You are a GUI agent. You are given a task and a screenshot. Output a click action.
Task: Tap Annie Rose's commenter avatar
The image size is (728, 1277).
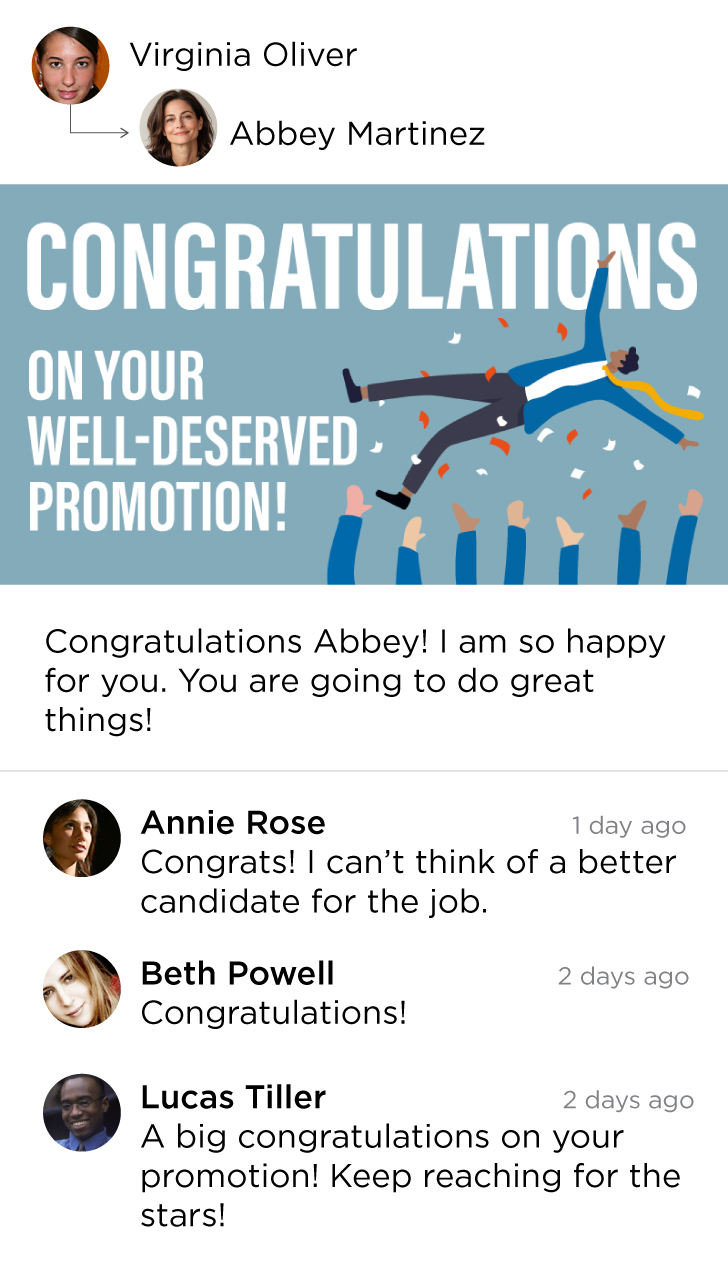82,838
